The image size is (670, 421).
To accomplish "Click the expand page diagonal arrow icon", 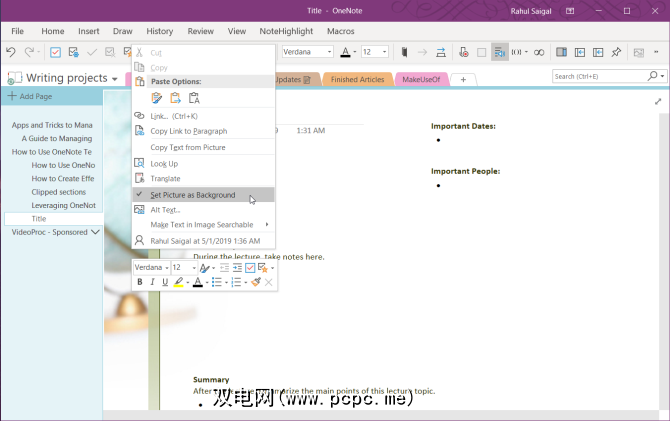I will [x=658, y=102].
